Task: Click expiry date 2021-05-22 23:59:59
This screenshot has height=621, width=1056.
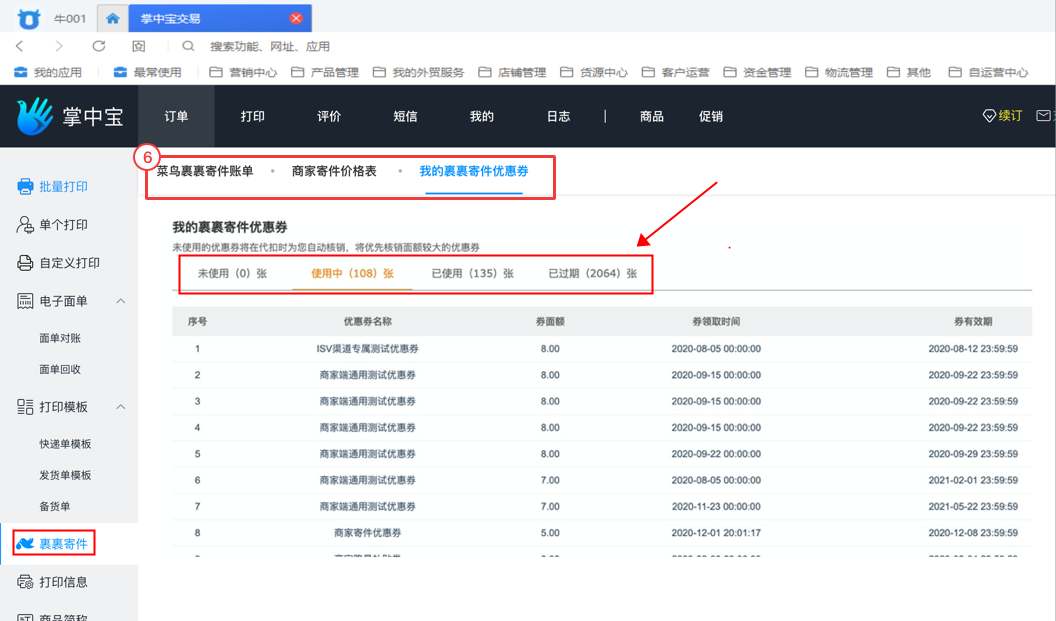Action: (973, 506)
